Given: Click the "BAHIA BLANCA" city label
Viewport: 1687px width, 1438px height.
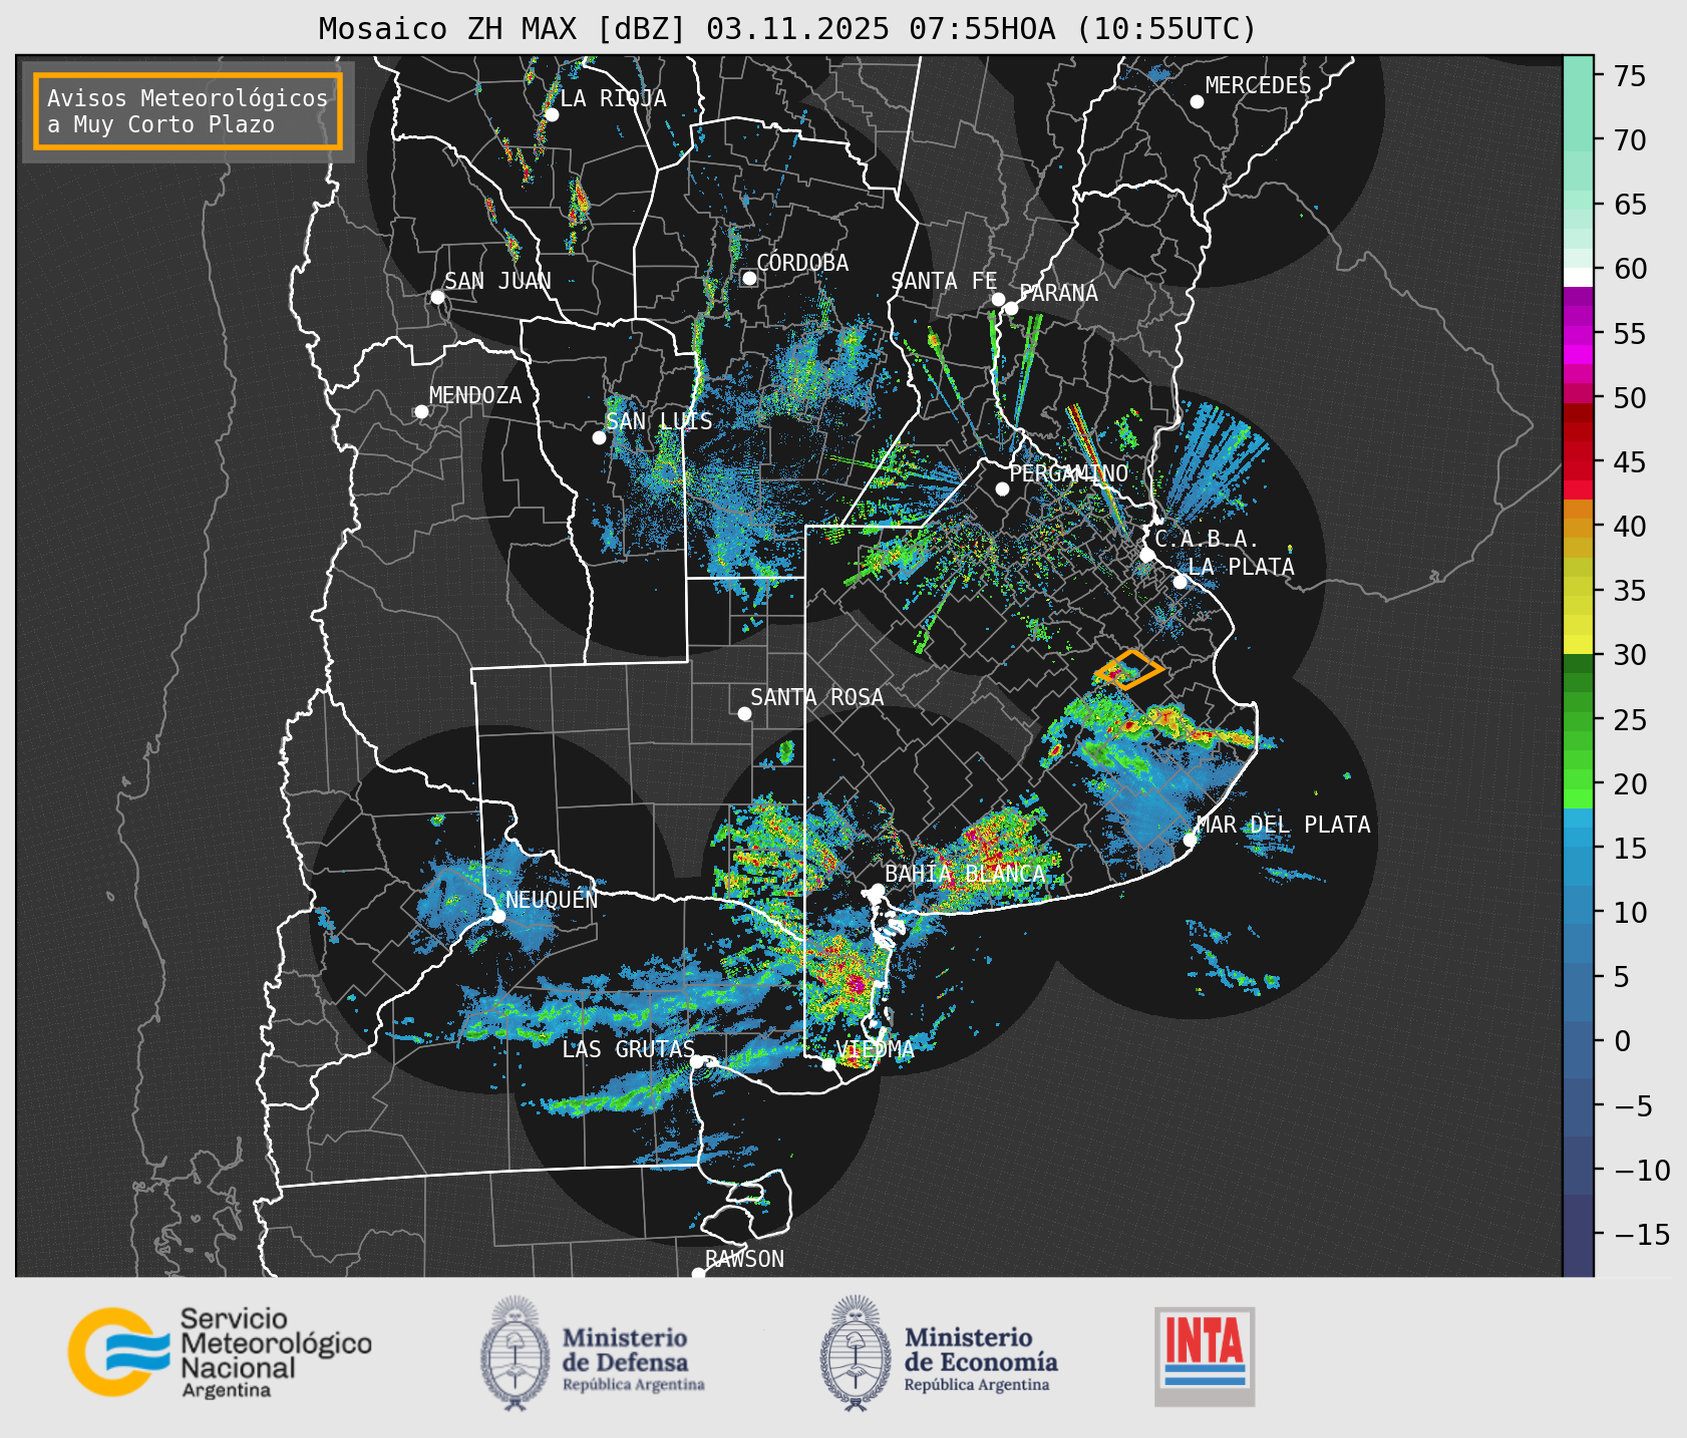Looking at the screenshot, I should (x=965, y=874).
